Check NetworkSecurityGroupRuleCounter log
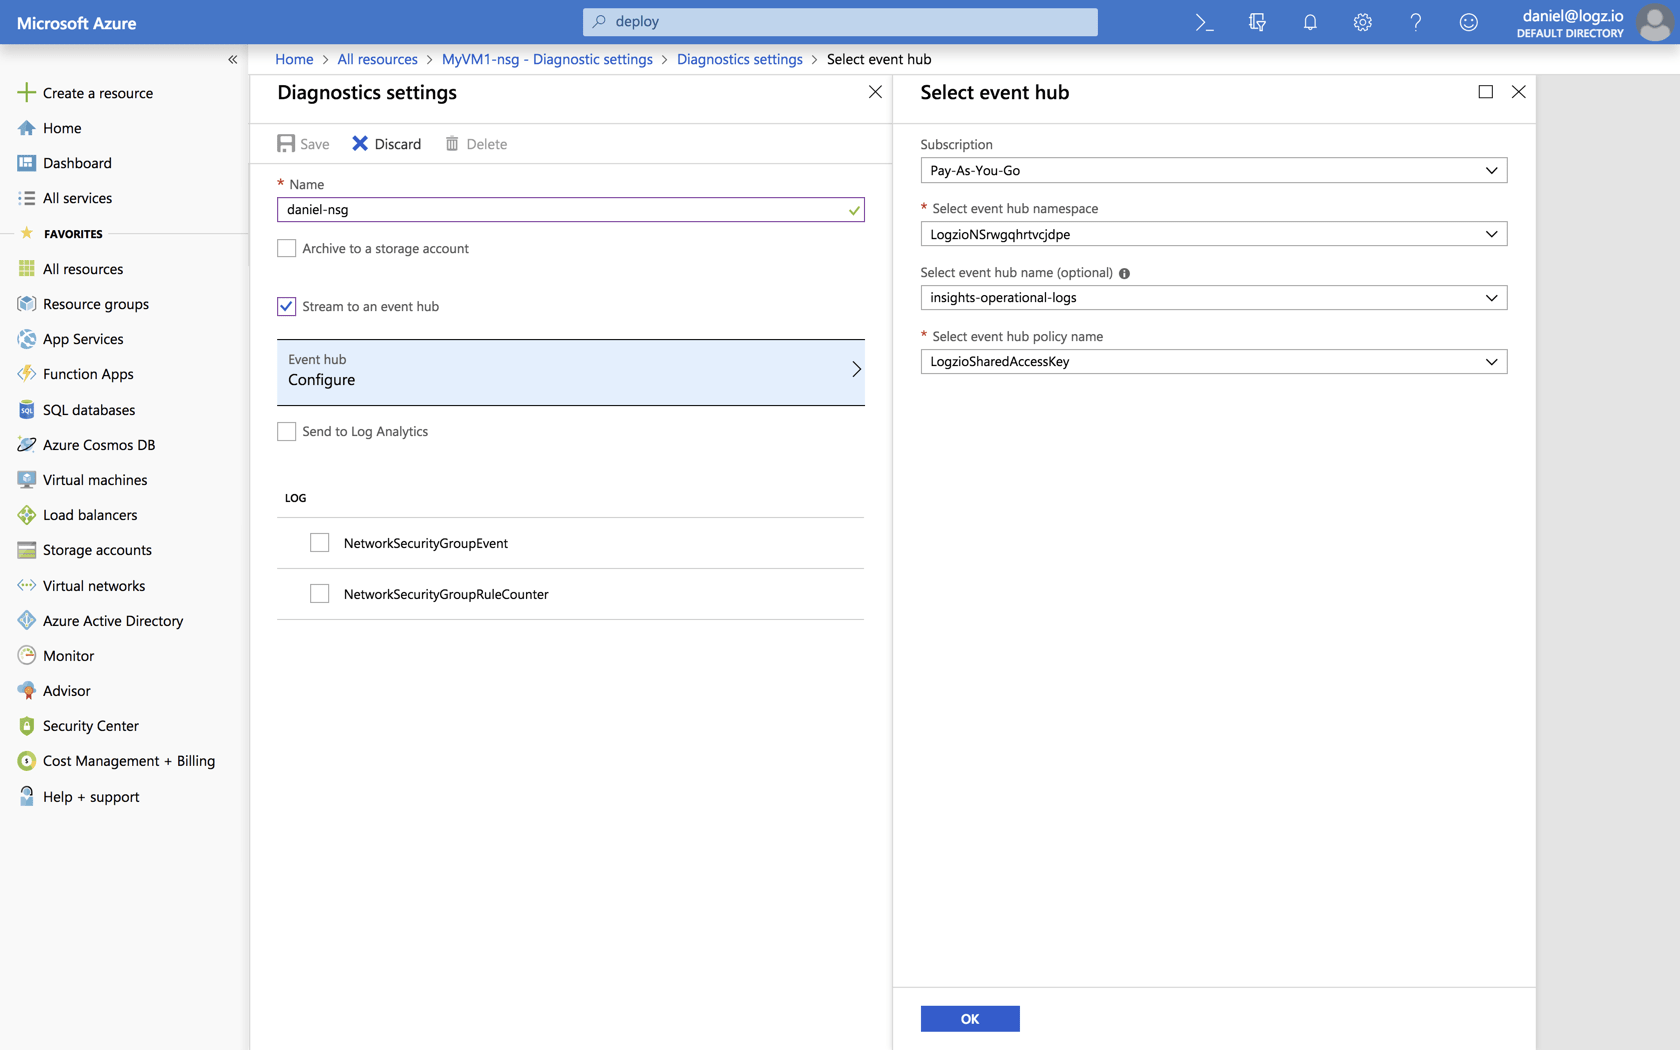Screen dimensions: 1680x1050 click(x=320, y=594)
